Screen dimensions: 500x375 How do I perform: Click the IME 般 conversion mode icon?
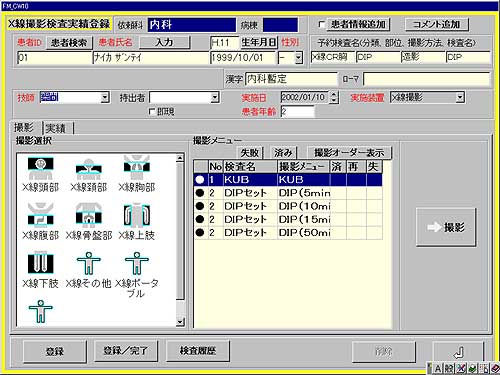pos(449,368)
